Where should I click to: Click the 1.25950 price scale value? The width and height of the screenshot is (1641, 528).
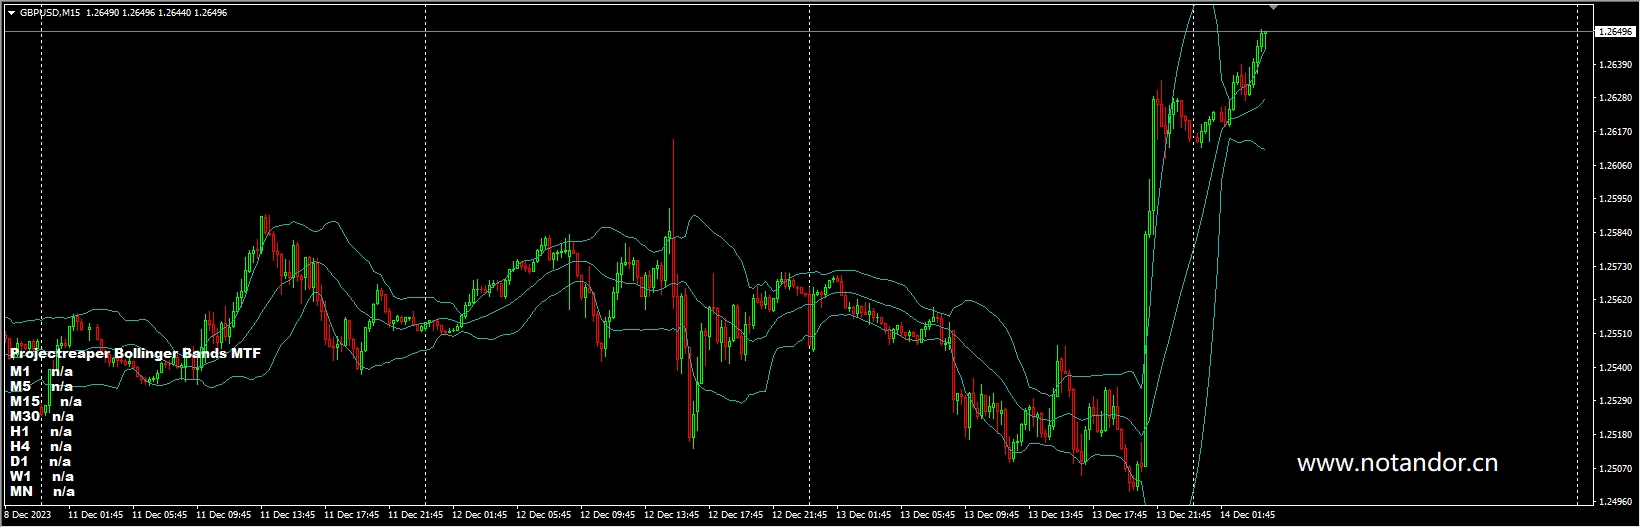[1615, 199]
